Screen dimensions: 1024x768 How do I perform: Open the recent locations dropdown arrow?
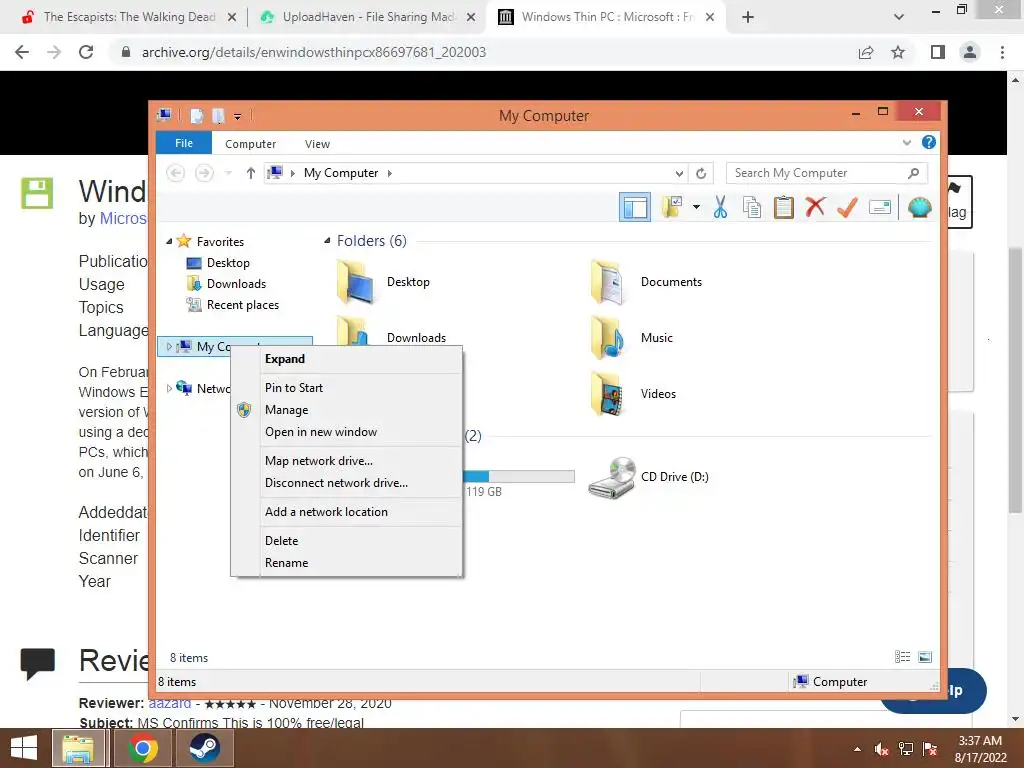228,173
